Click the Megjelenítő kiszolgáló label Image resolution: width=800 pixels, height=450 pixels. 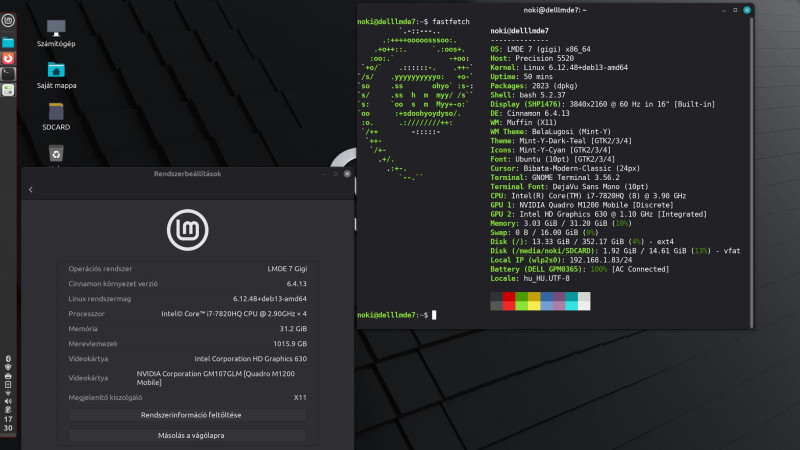click(106, 397)
